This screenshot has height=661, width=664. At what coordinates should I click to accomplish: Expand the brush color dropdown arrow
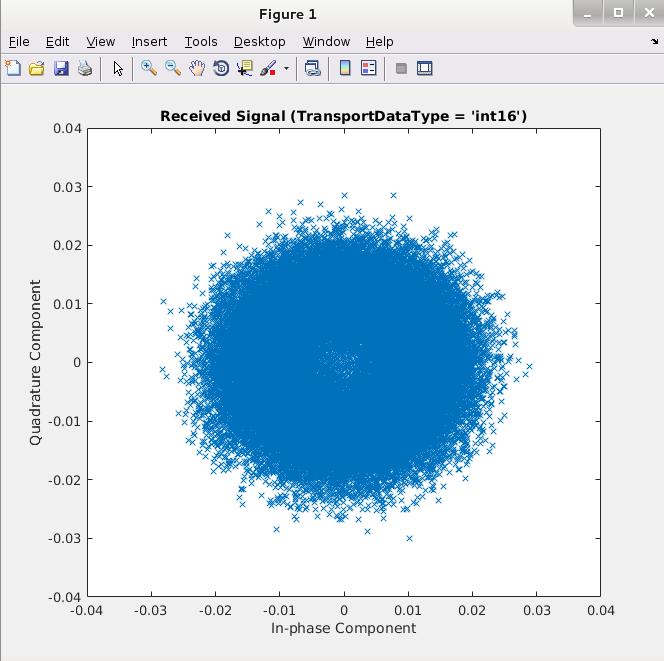pyautogui.click(x=286, y=68)
